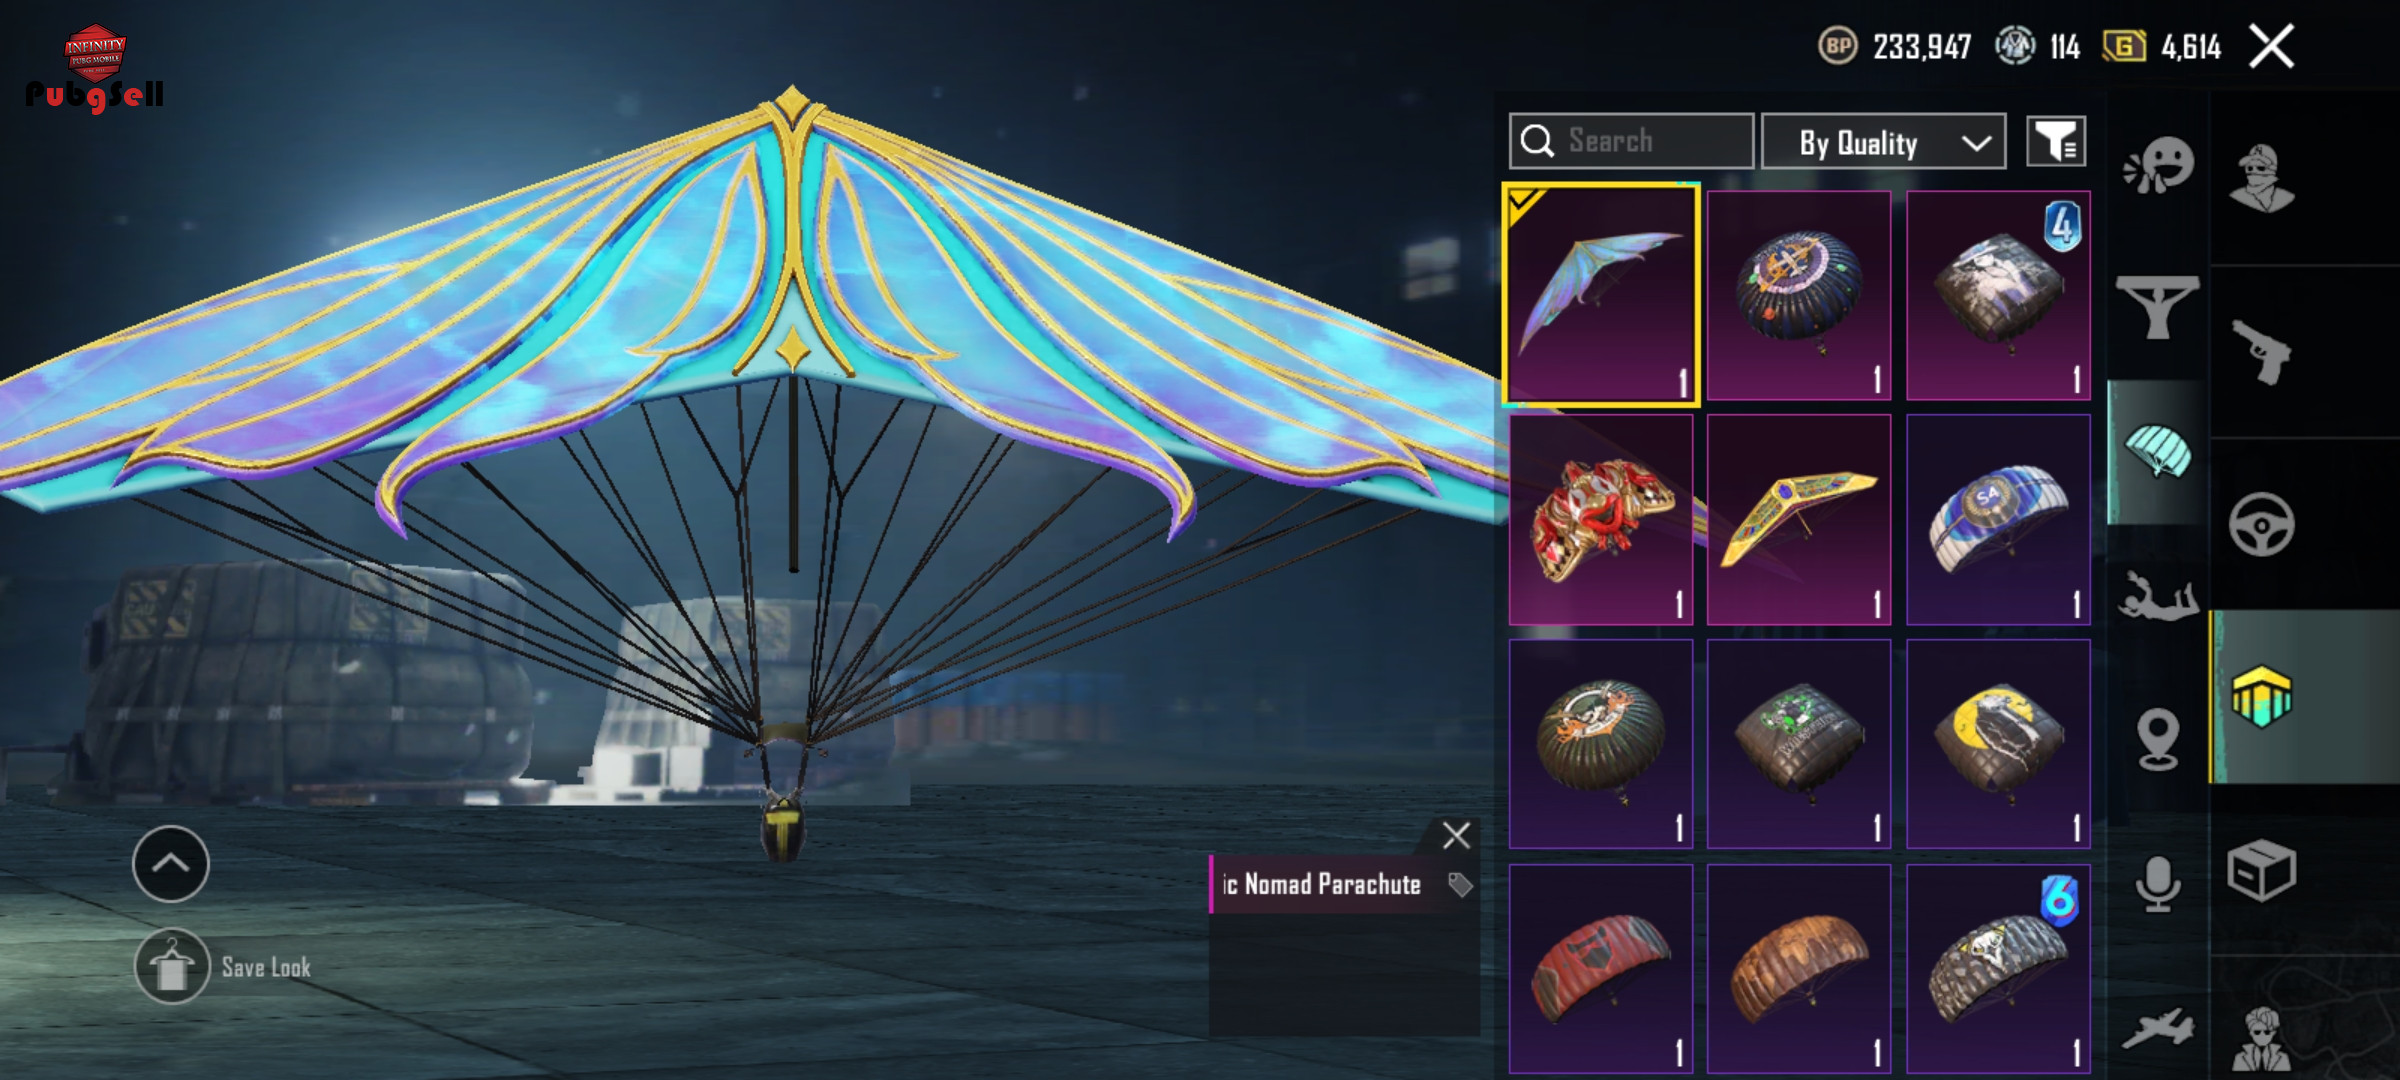Click the BP coin currency icon
Image resolution: width=2400 pixels, height=1080 pixels.
(x=1837, y=46)
